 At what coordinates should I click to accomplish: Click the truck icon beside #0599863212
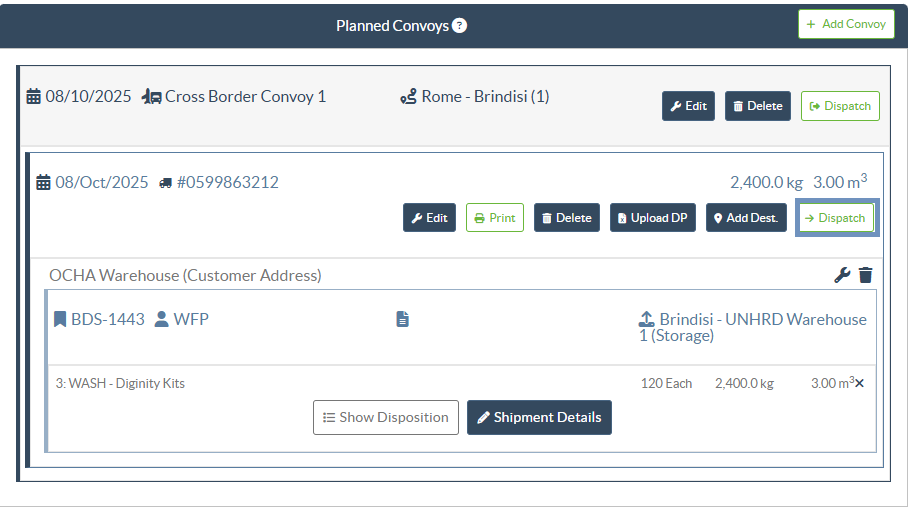click(165, 183)
